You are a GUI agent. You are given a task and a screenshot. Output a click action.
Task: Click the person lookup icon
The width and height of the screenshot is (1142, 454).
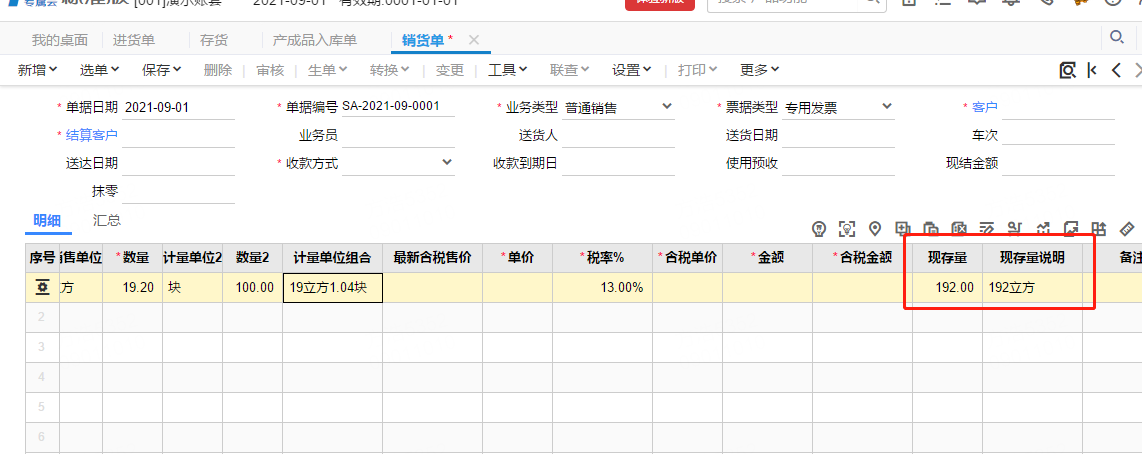click(1015, 229)
